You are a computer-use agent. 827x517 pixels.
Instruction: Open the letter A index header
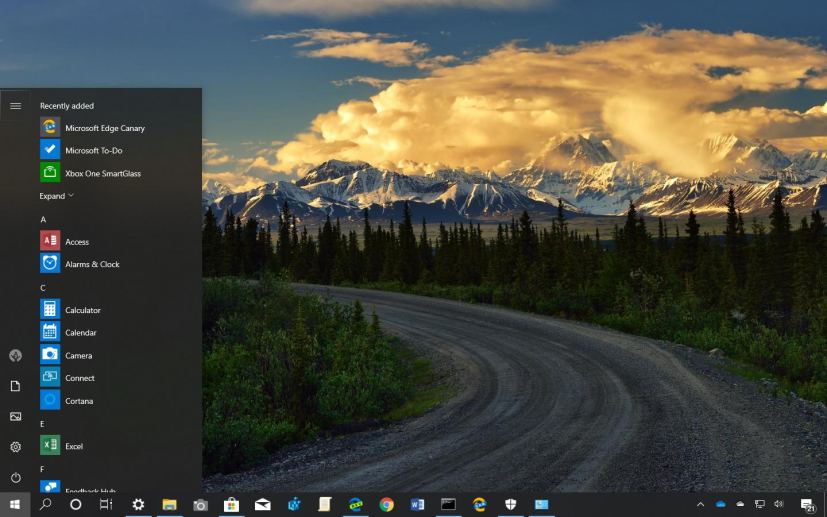43,219
